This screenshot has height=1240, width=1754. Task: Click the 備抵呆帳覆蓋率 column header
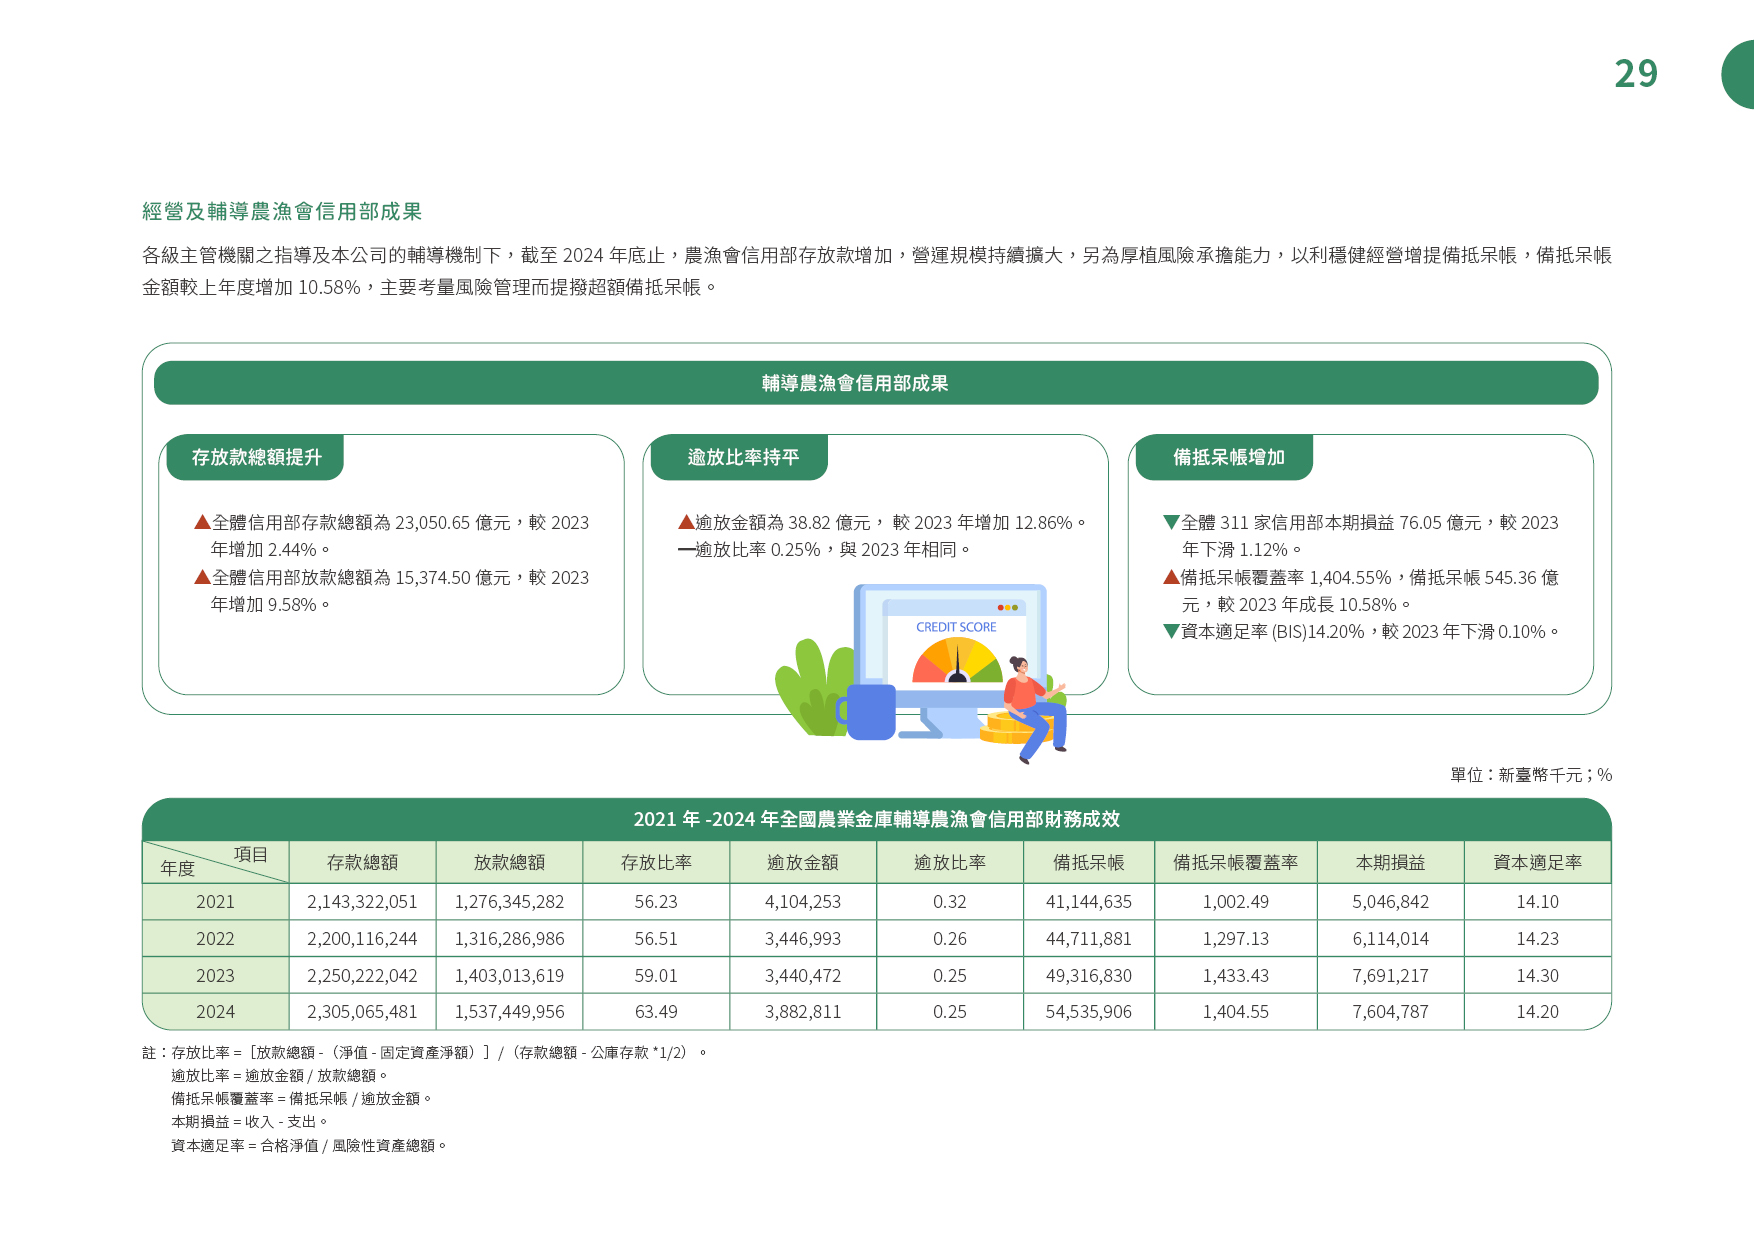[x=1236, y=862]
